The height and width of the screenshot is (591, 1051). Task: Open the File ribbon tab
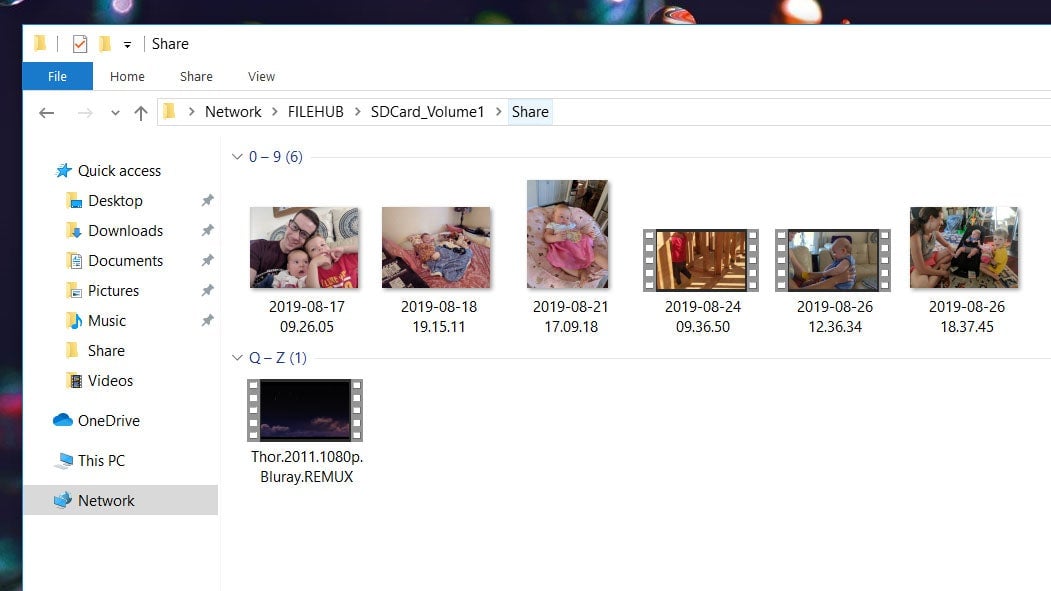[58, 76]
